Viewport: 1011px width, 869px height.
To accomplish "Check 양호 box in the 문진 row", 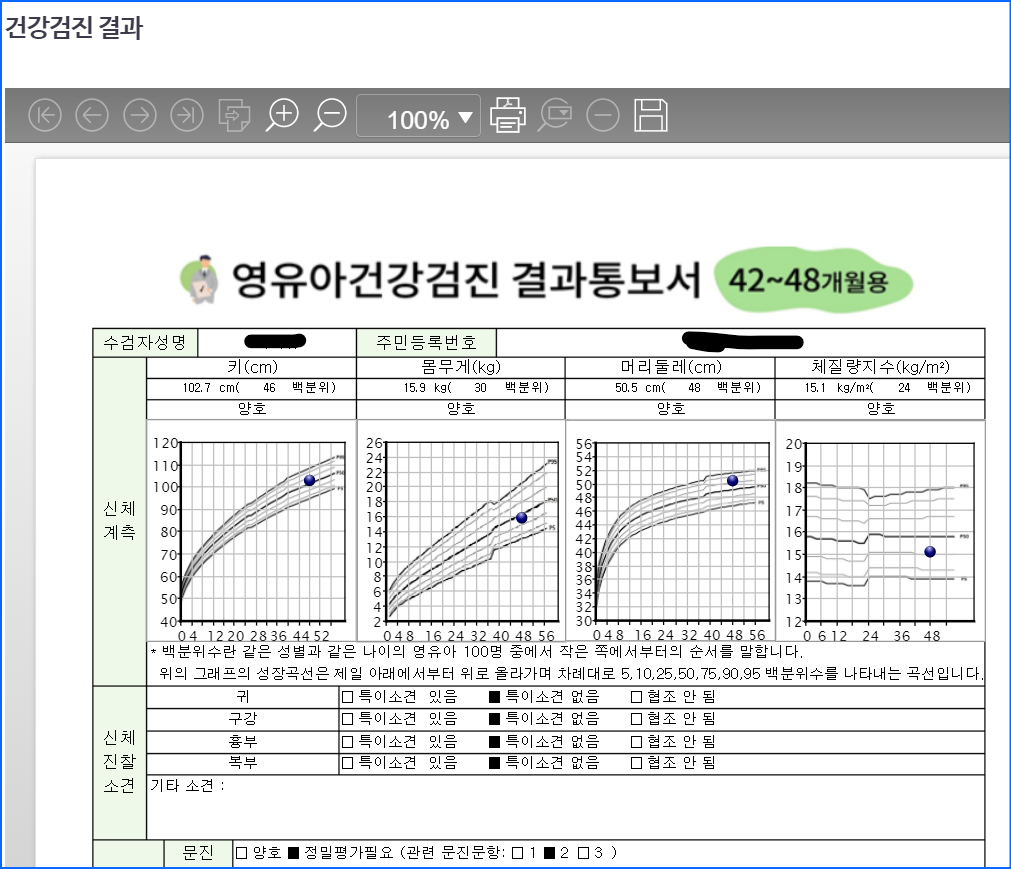I will tap(242, 853).
